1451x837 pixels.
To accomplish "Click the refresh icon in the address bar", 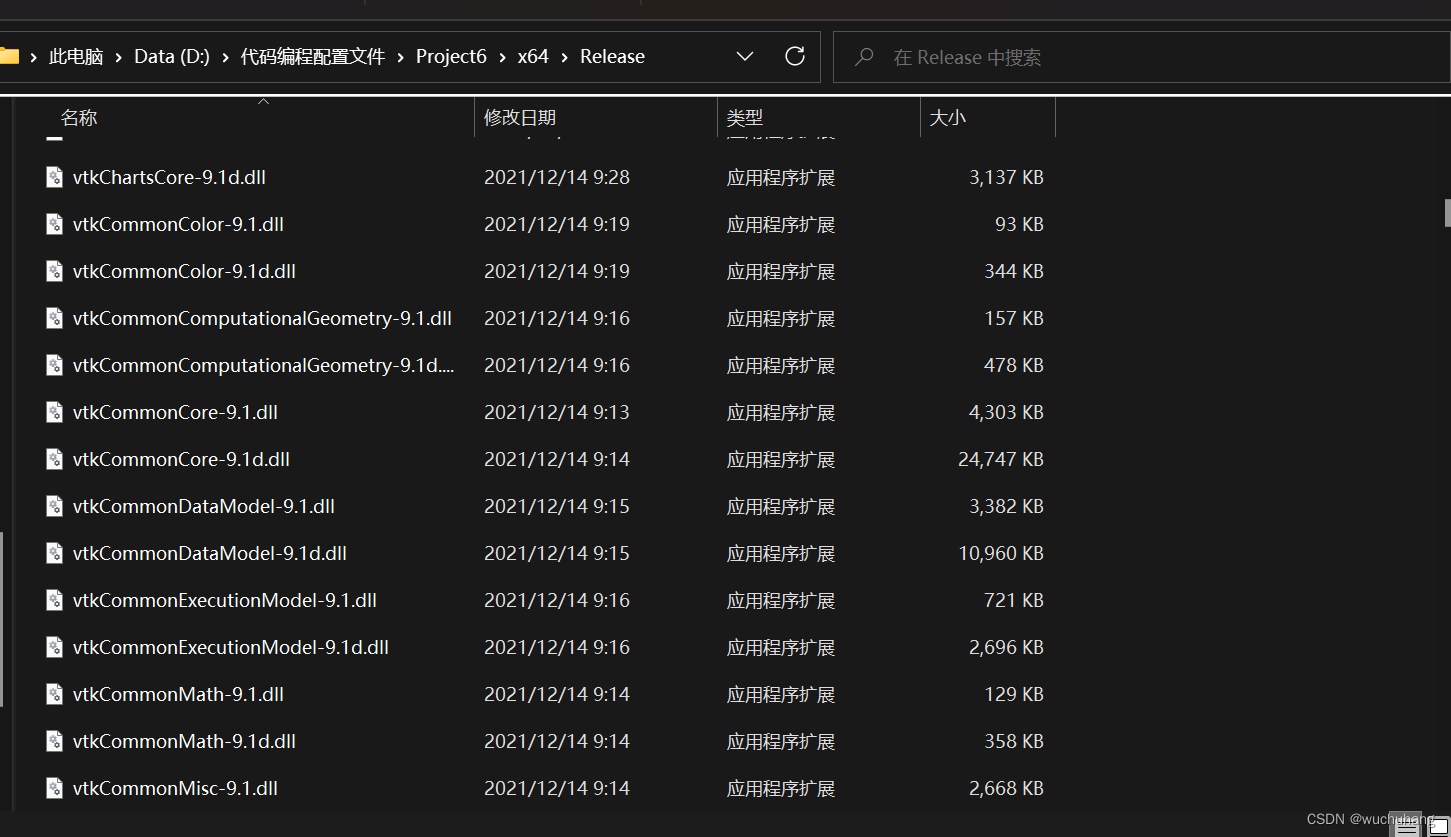I will click(x=795, y=56).
